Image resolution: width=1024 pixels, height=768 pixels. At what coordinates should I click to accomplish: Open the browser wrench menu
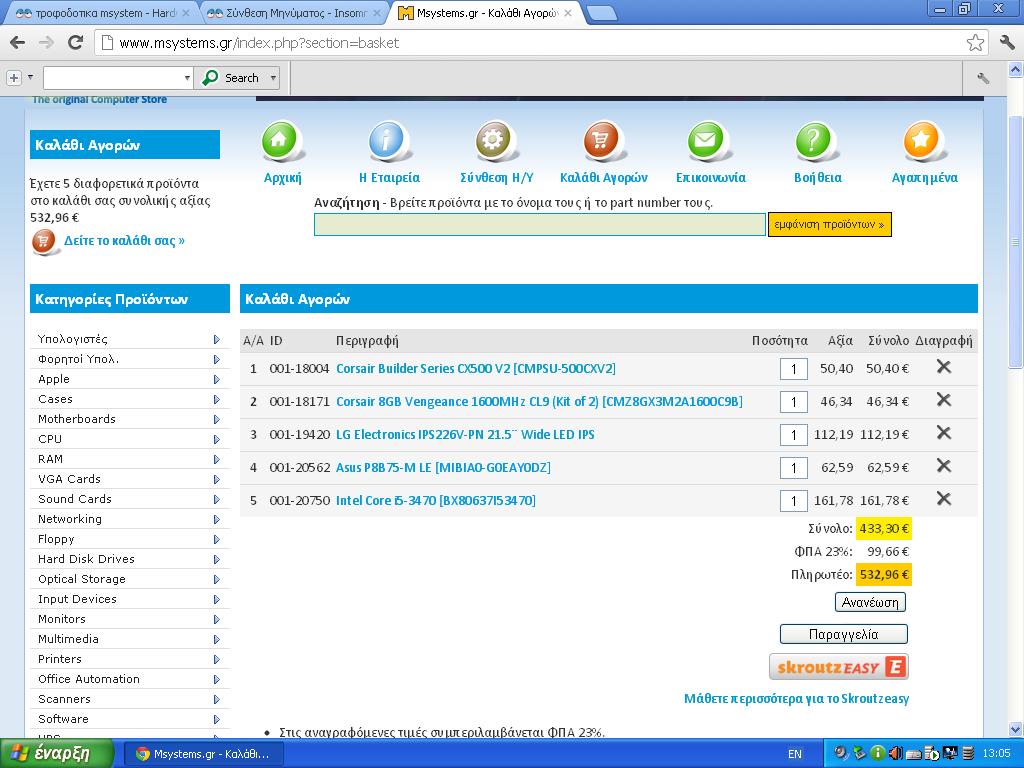point(1006,43)
